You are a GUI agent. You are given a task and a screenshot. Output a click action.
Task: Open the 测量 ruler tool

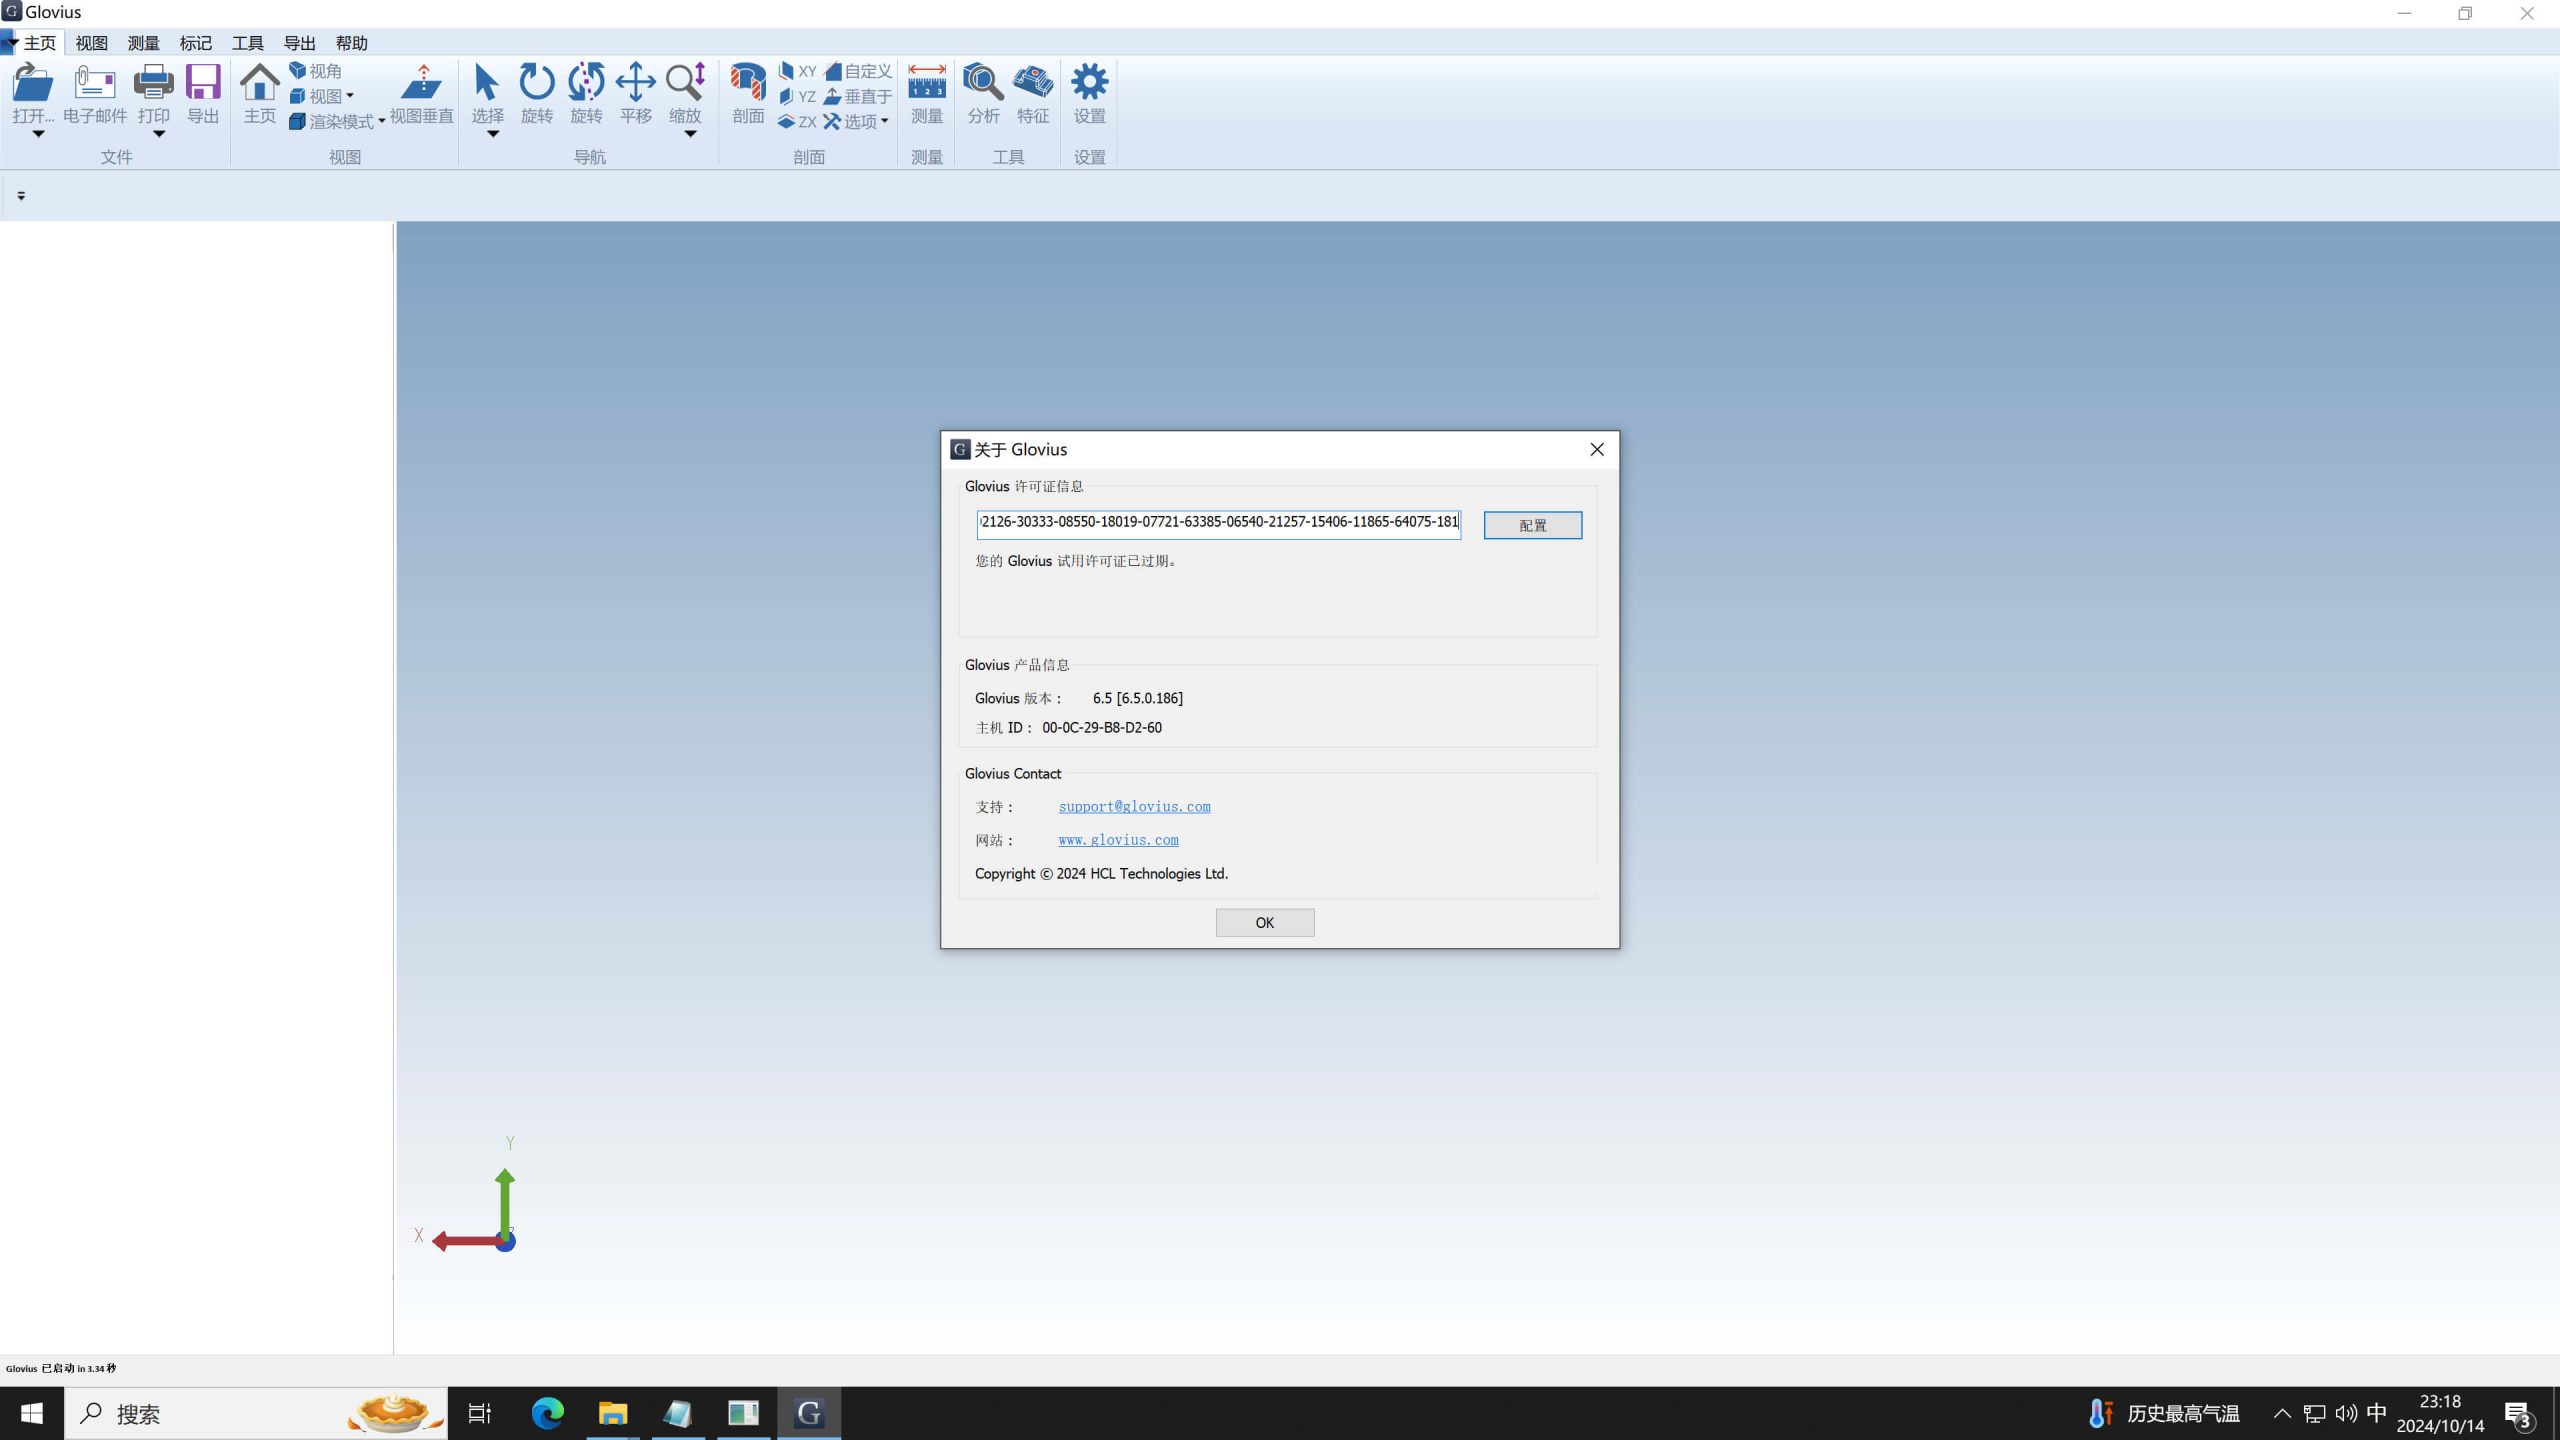tap(927, 82)
